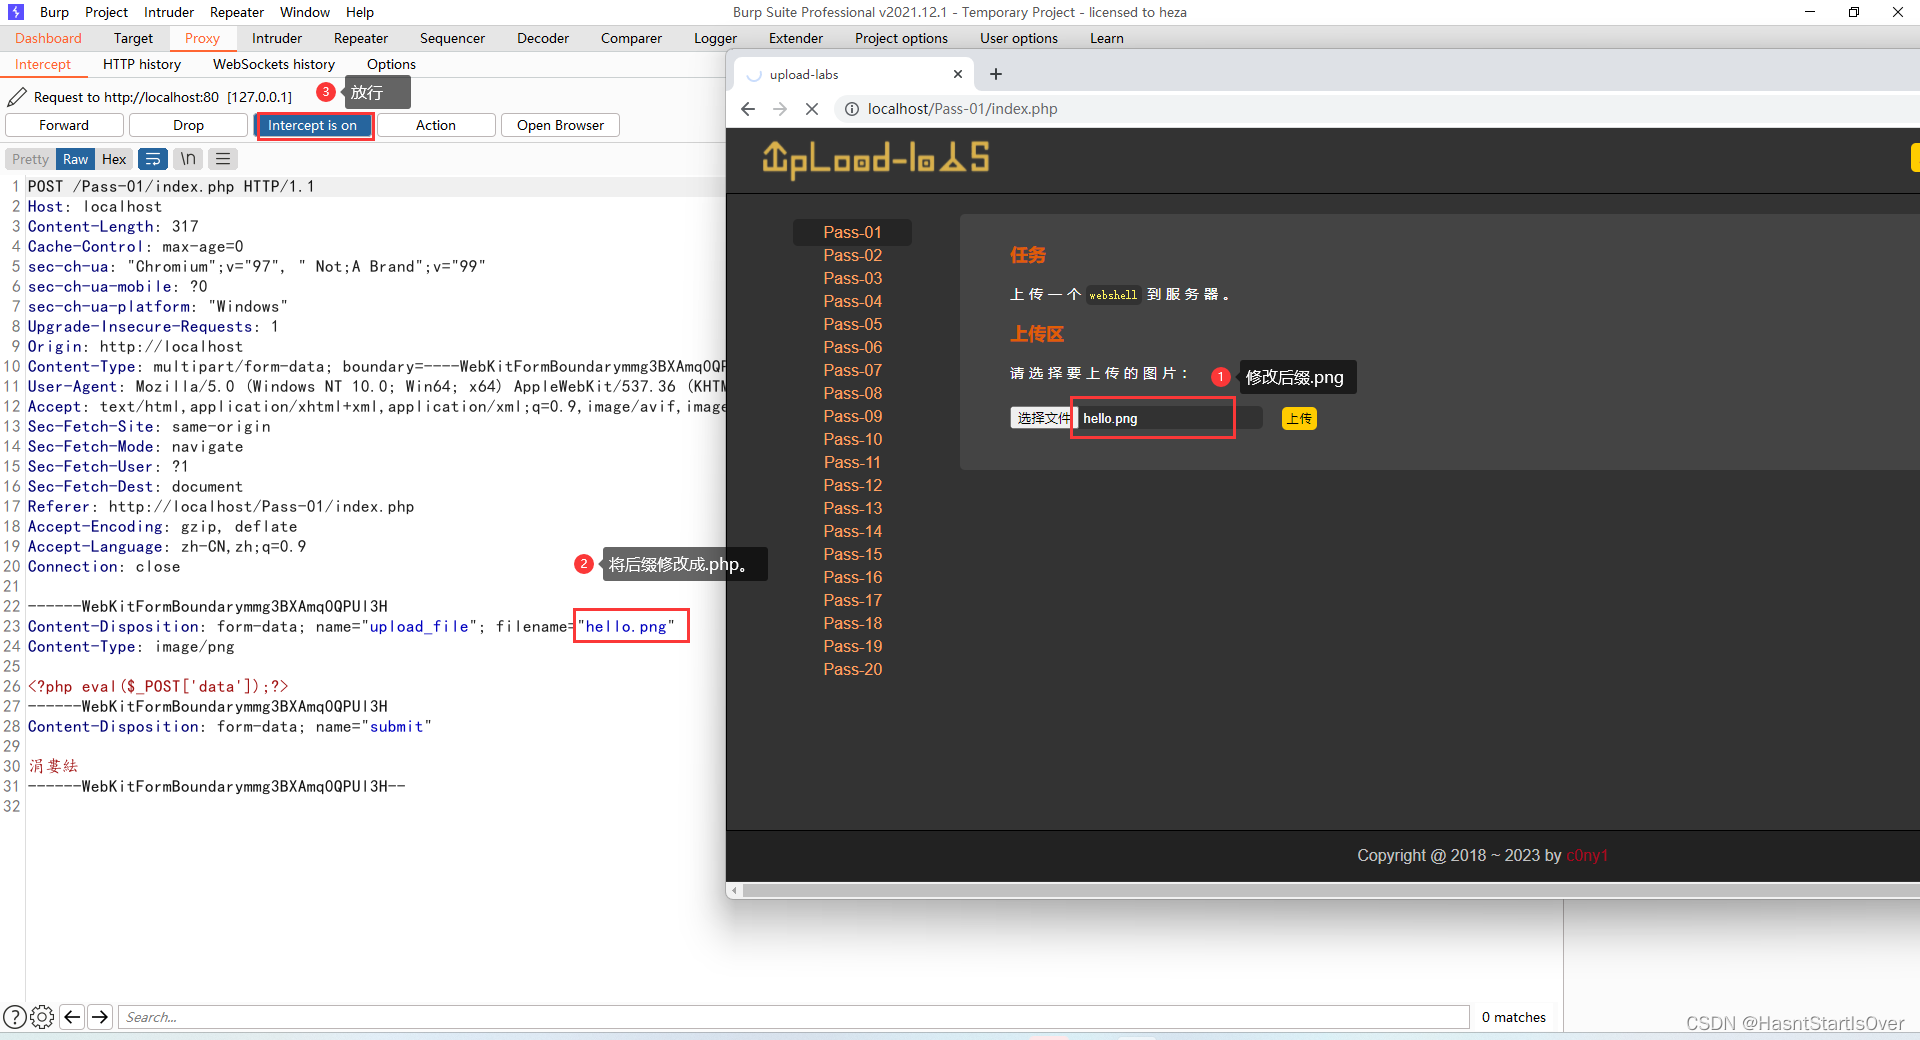Switch to the Sequencer tab

tap(452, 38)
